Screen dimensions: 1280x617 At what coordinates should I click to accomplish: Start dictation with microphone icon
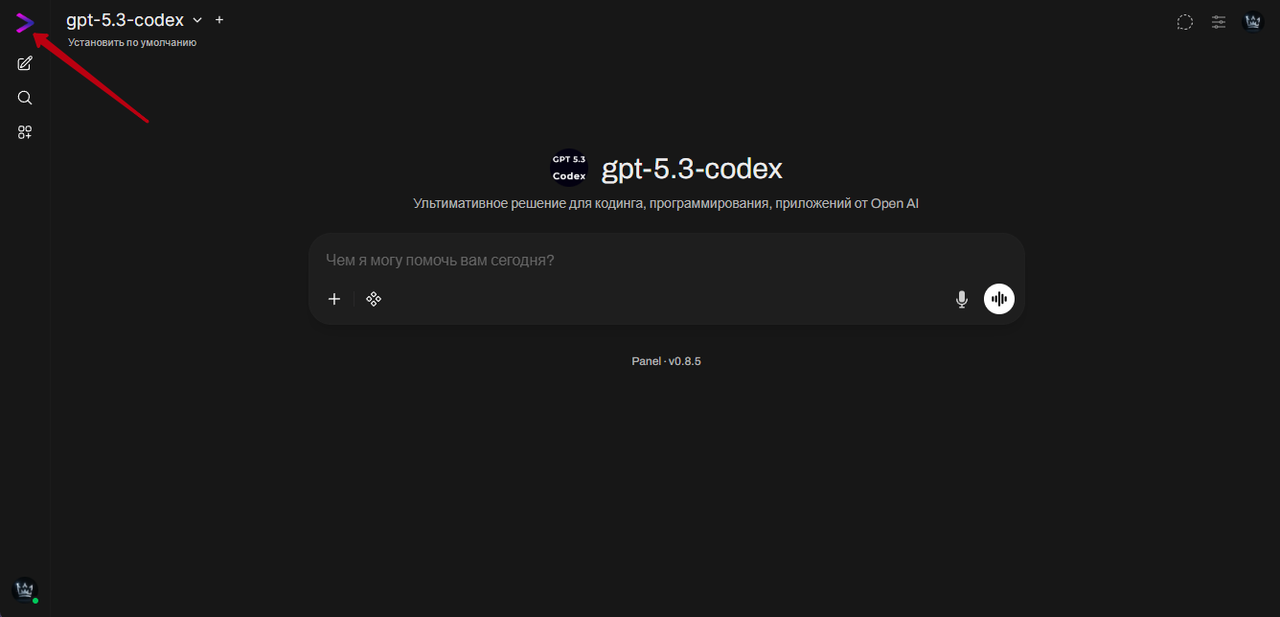click(962, 299)
